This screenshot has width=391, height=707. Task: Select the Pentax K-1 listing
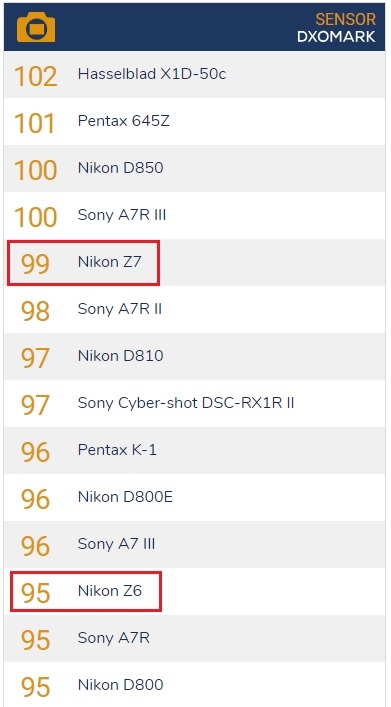point(195,451)
